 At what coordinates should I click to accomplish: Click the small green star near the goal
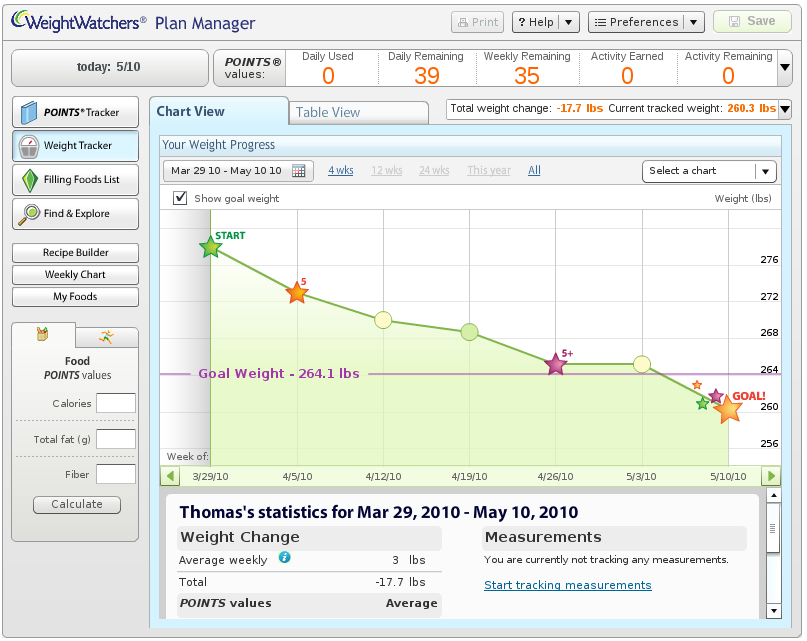pyautogui.click(x=703, y=403)
